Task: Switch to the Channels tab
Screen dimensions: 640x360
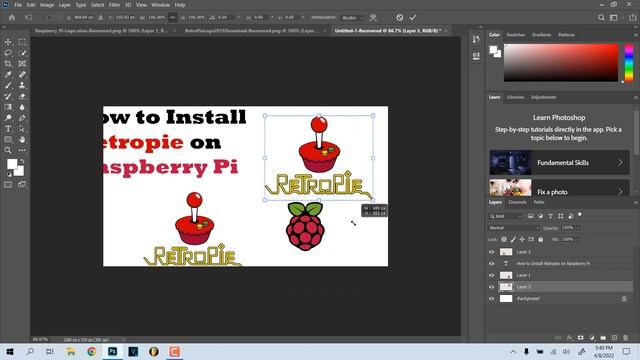Action: click(517, 202)
